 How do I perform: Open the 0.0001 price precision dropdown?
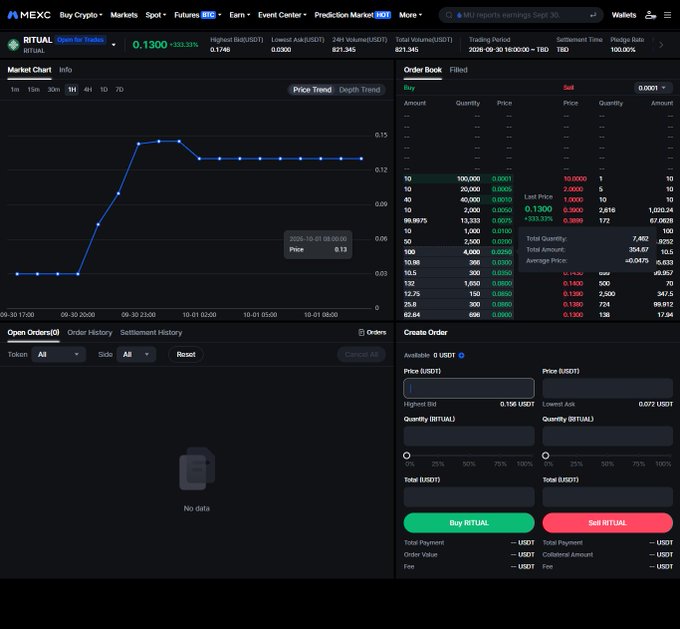tap(653, 88)
